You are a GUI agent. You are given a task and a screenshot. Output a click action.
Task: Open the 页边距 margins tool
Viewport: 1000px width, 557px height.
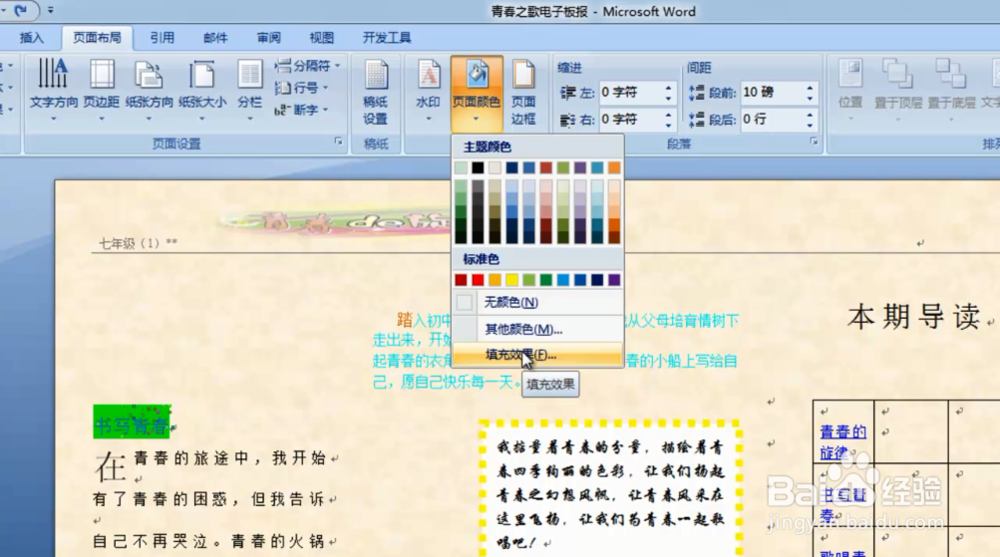pos(101,89)
